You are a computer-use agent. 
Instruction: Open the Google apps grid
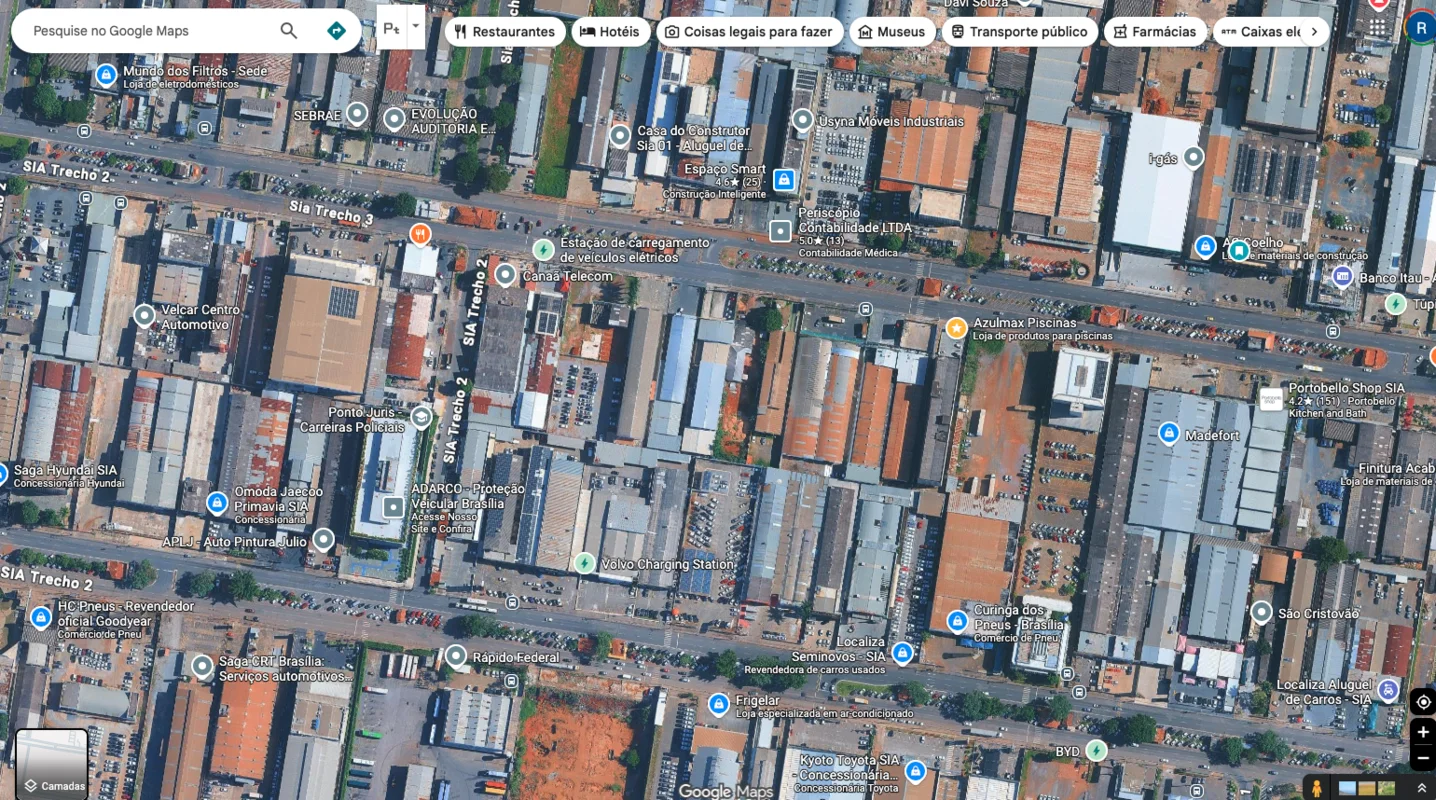[1378, 28]
